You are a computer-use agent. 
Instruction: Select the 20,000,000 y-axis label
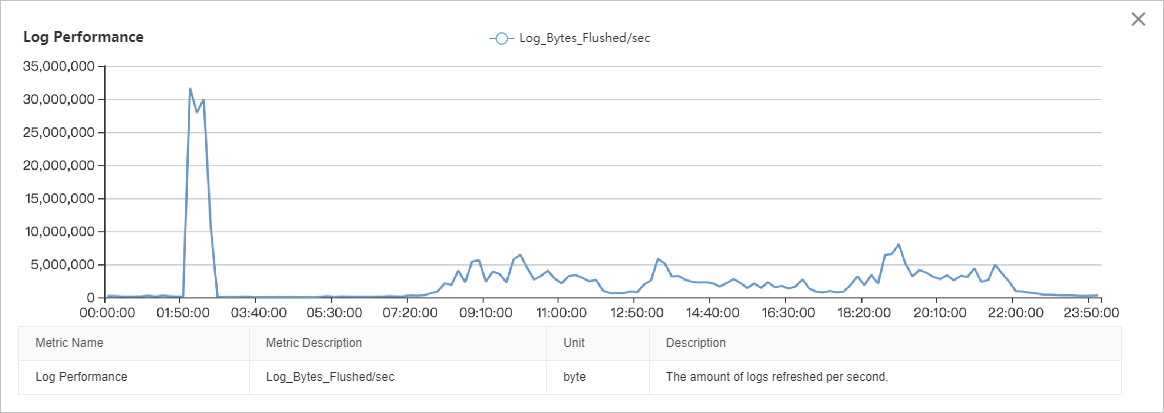[x=59, y=165]
